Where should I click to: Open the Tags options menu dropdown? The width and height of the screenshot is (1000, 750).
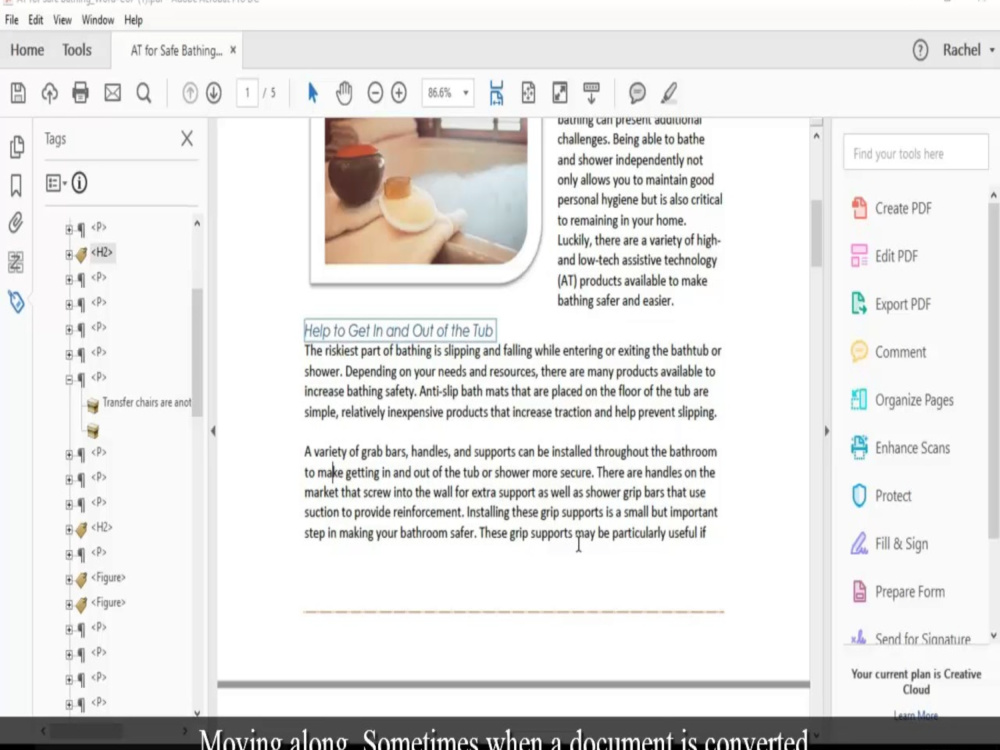[x=56, y=183]
